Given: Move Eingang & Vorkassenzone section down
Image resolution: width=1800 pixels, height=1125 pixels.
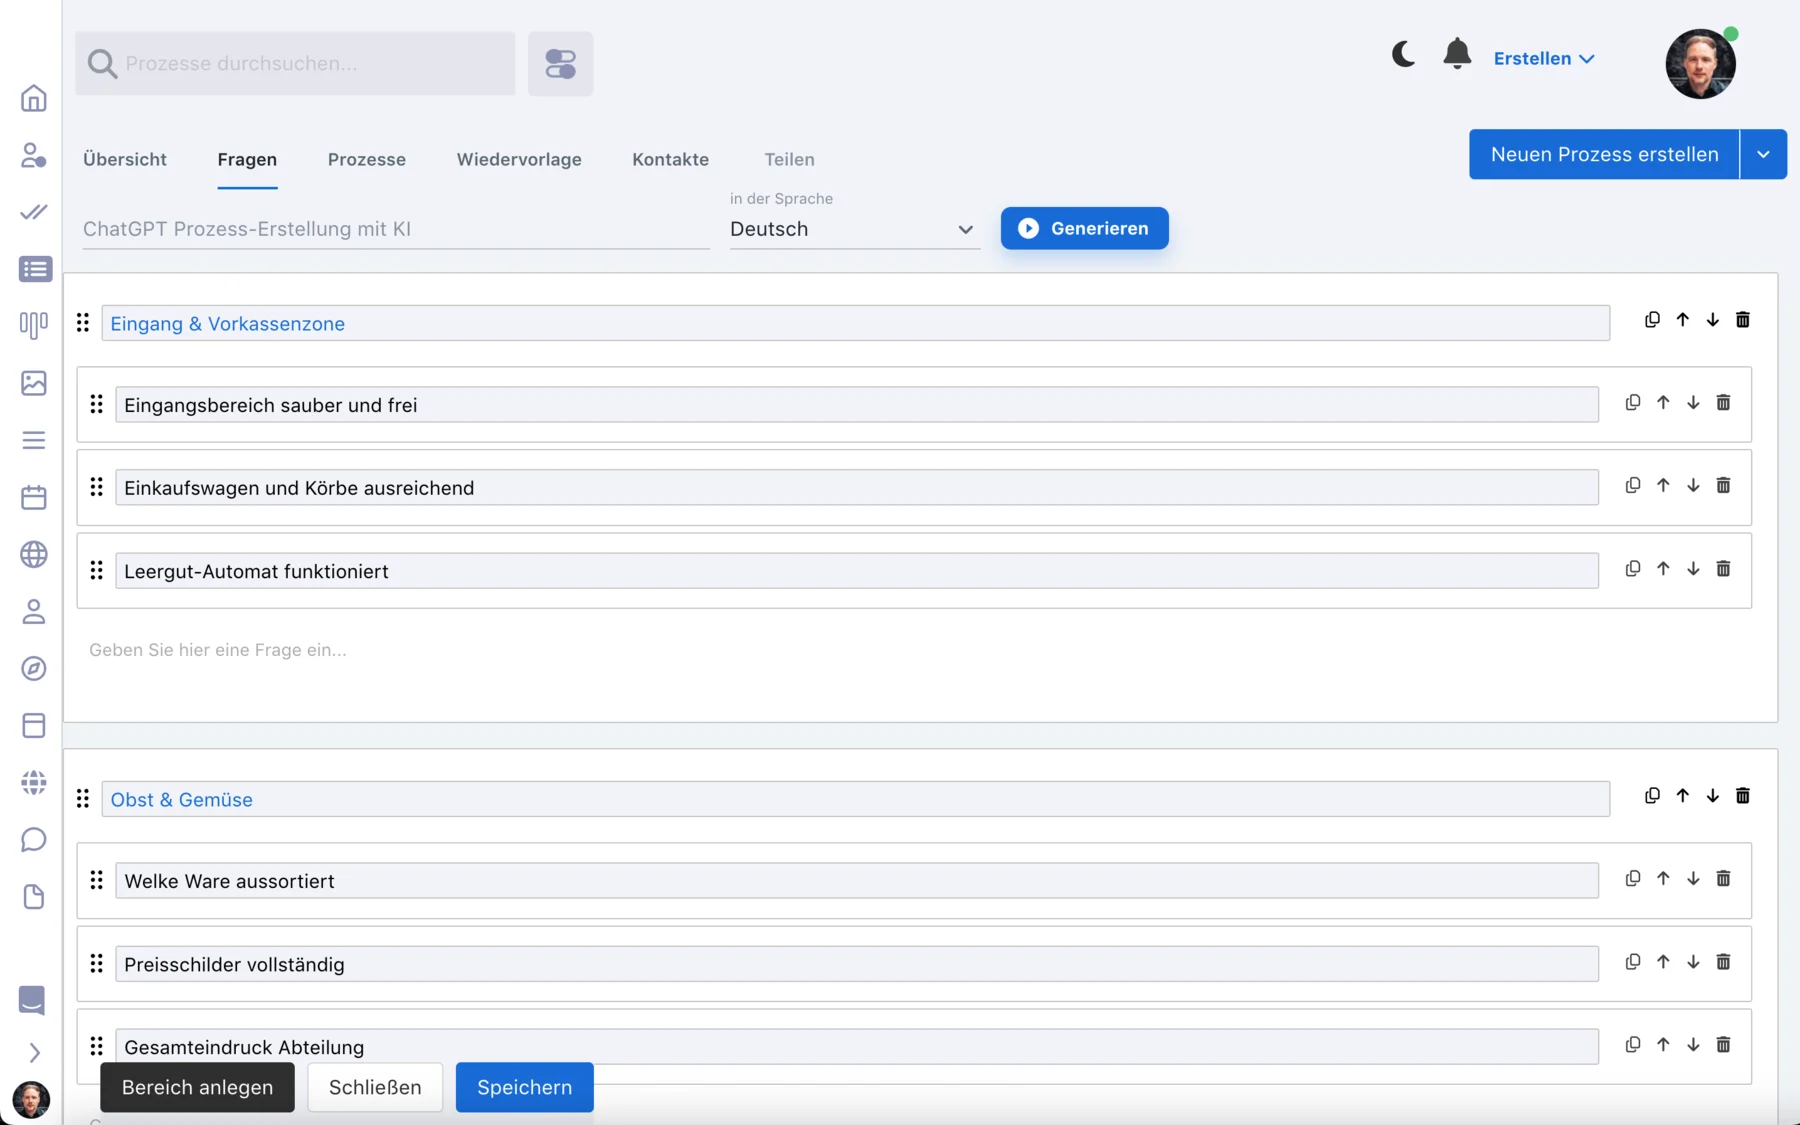Looking at the screenshot, I should click(1713, 320).
